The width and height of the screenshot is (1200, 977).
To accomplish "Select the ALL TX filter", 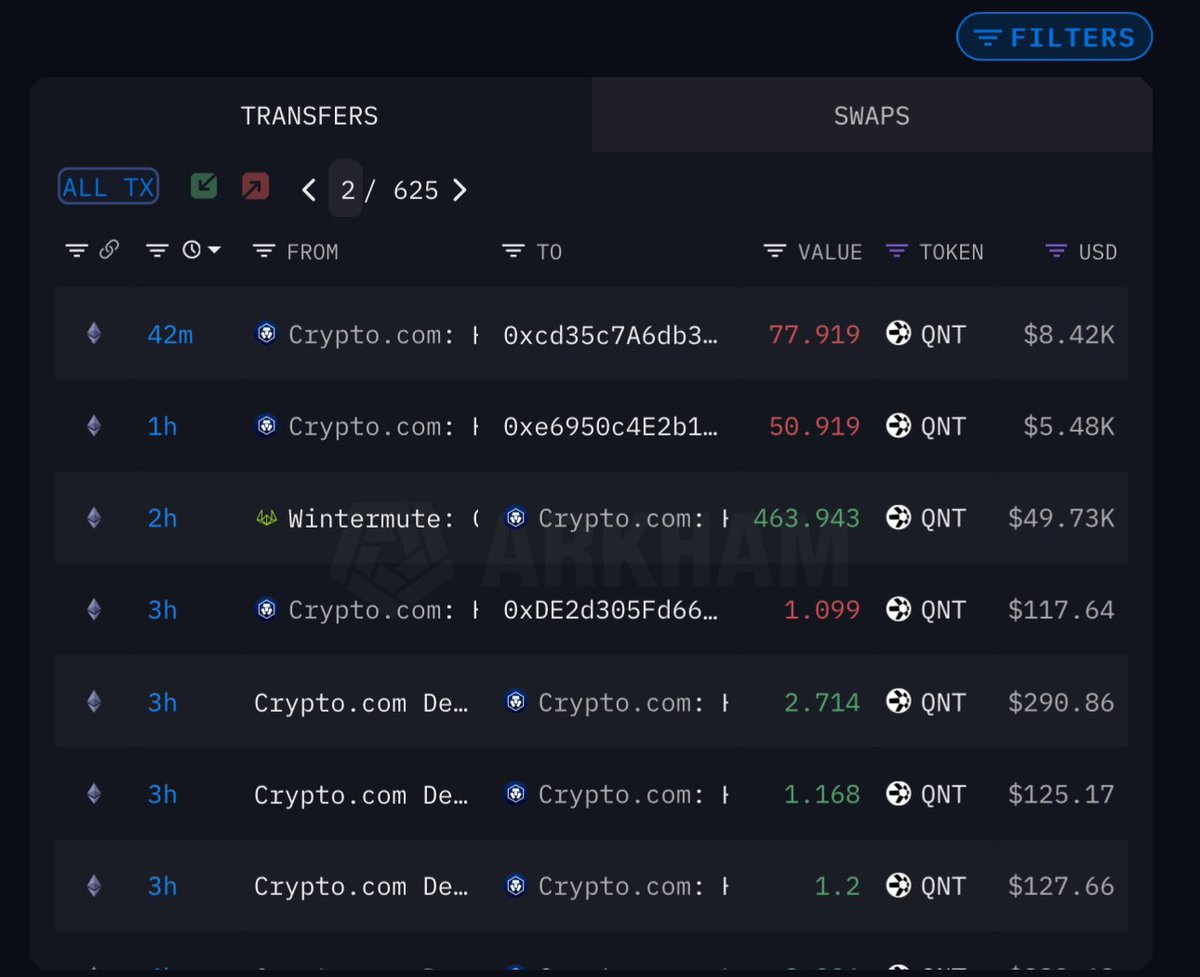I will coord(108,187).
